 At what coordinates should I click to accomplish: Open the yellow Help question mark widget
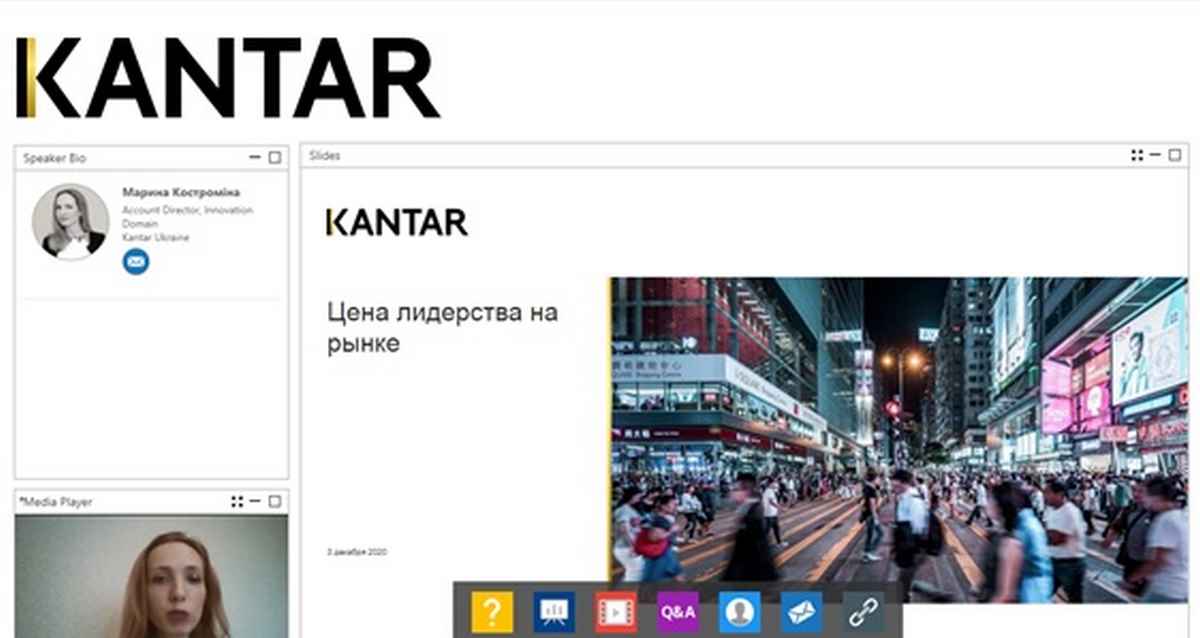[492, 611]
